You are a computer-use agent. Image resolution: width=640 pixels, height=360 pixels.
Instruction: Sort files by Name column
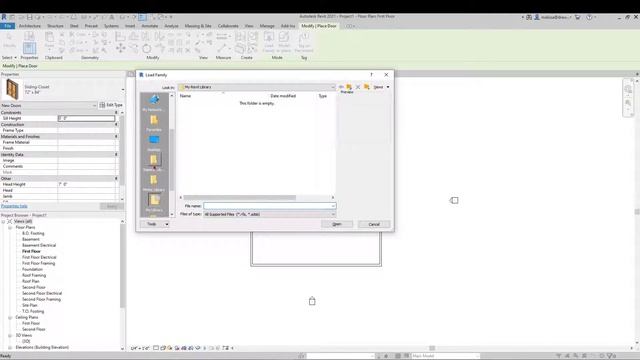click(x=185, y=96)
